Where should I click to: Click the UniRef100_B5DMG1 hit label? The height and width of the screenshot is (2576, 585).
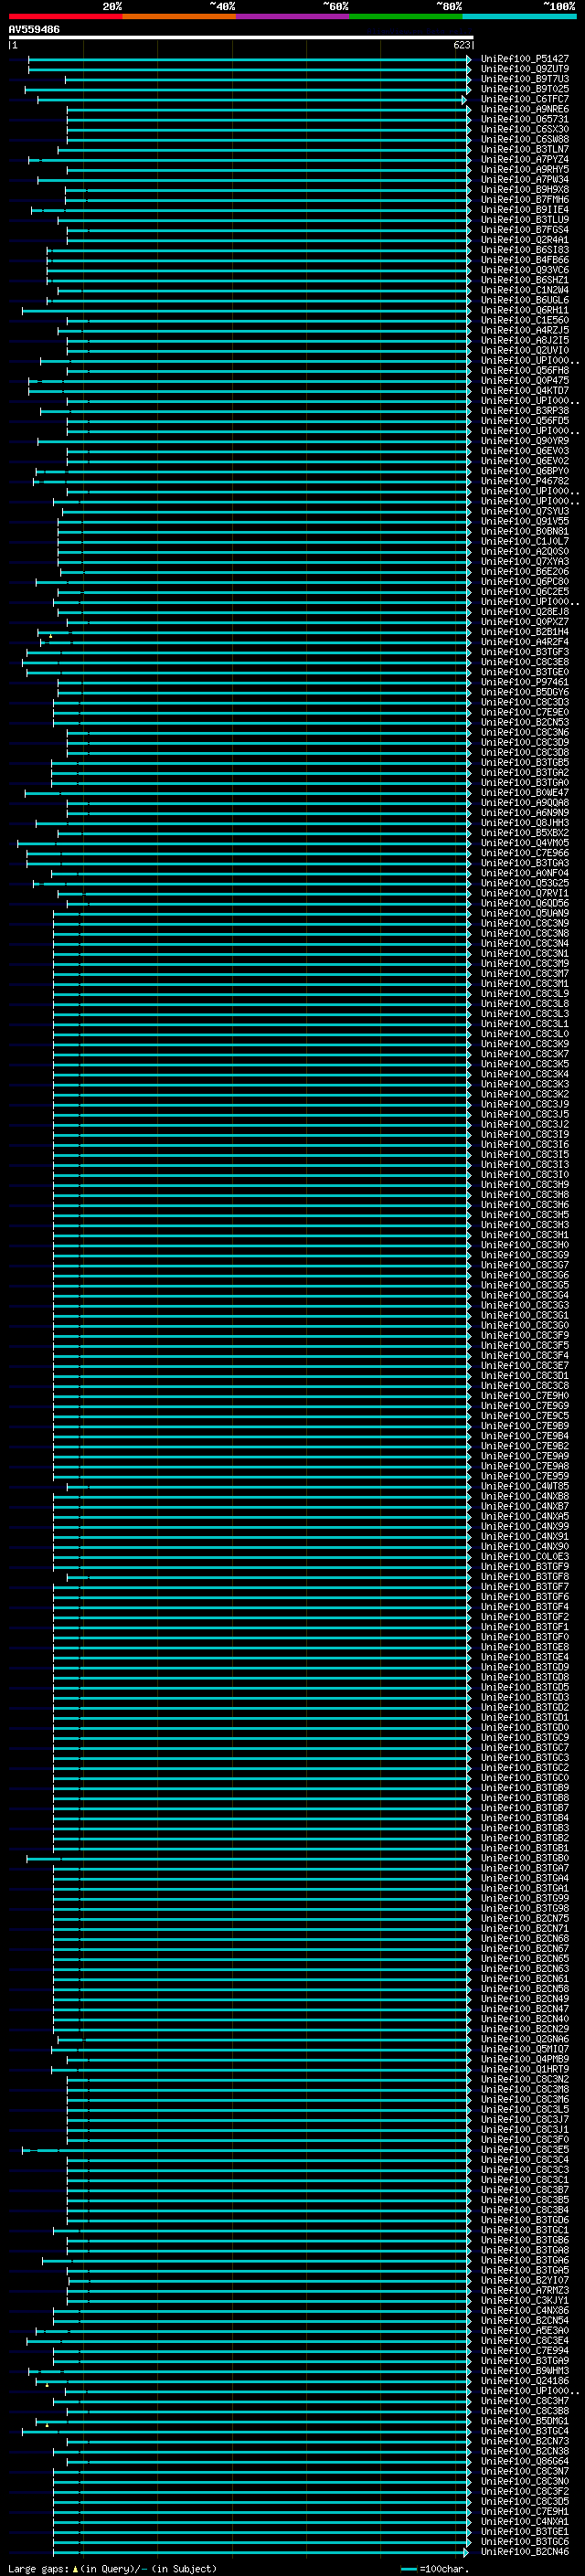click(x=524, y=2421)
